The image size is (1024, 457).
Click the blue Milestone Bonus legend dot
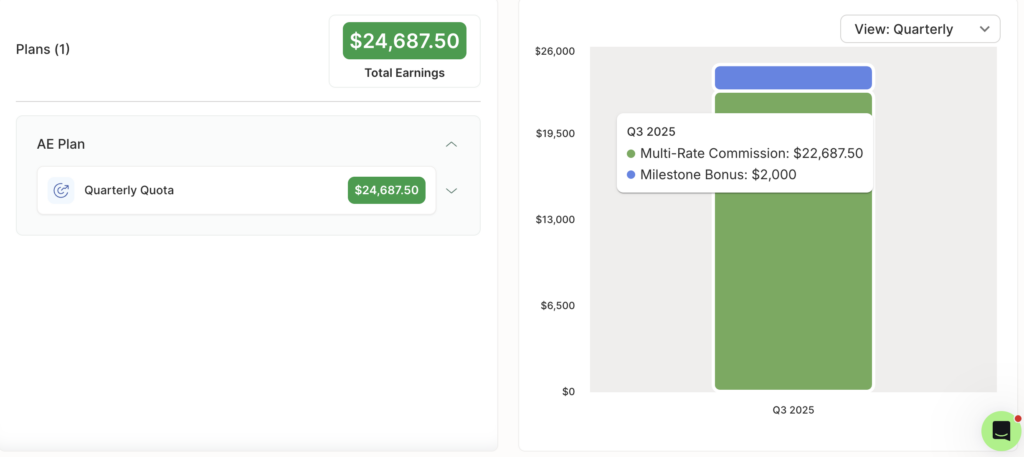(x=631, y=175)
